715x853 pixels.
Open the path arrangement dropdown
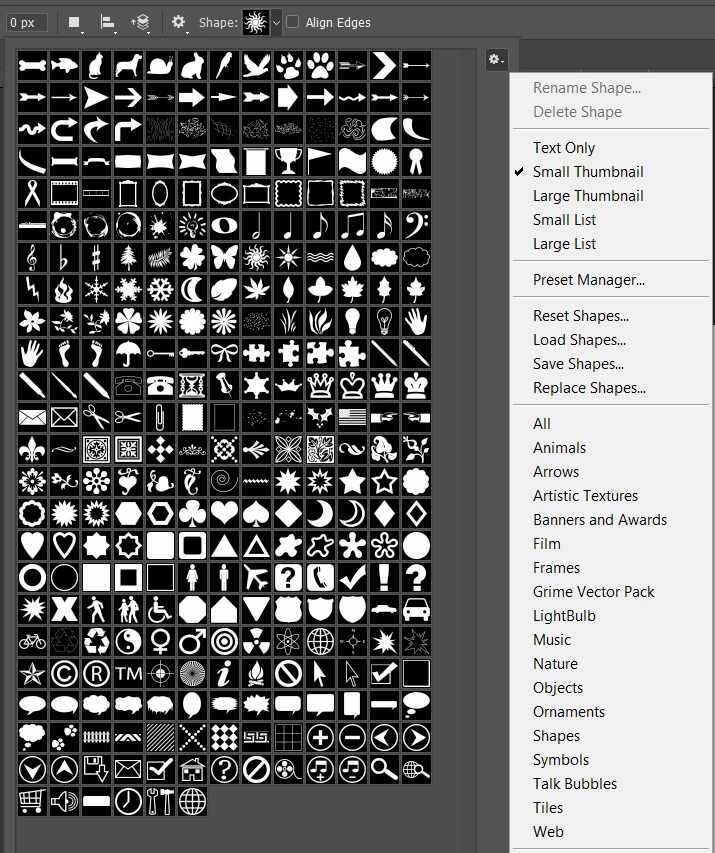(x=140, y=23)
